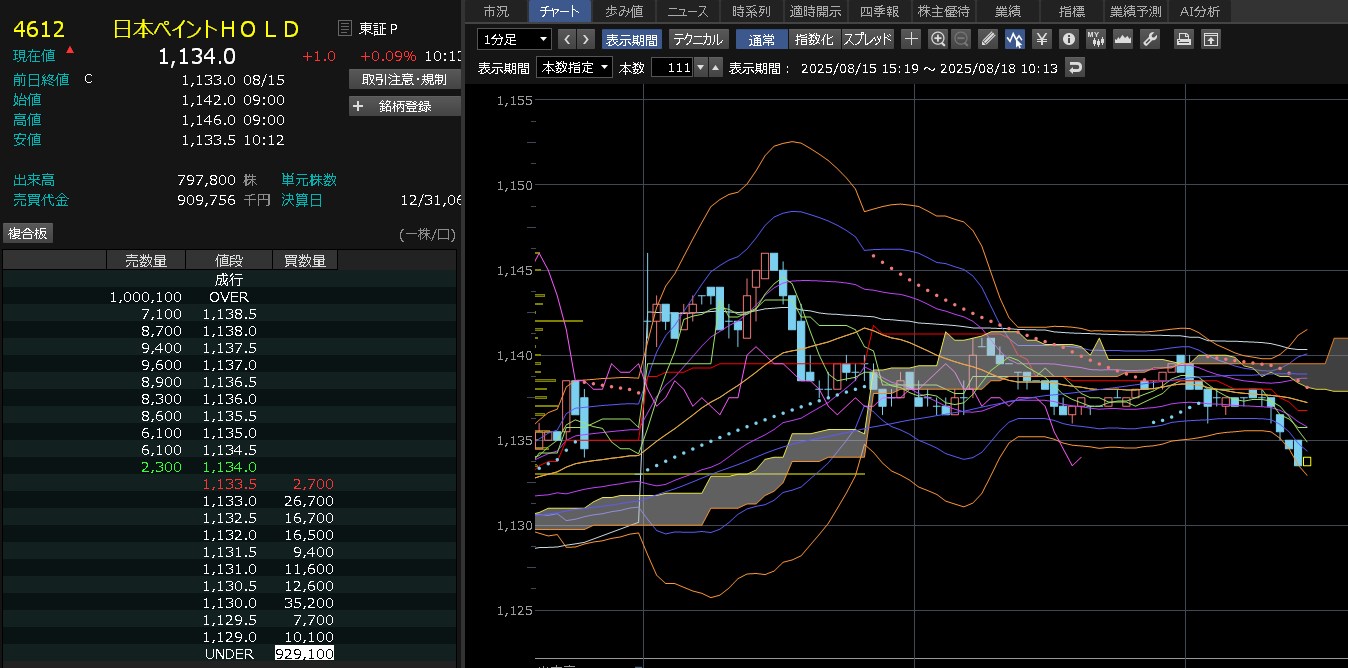Select 通常 chart scale mode
The width and height of the screenshot is (1348, 668).
(761, 39)
